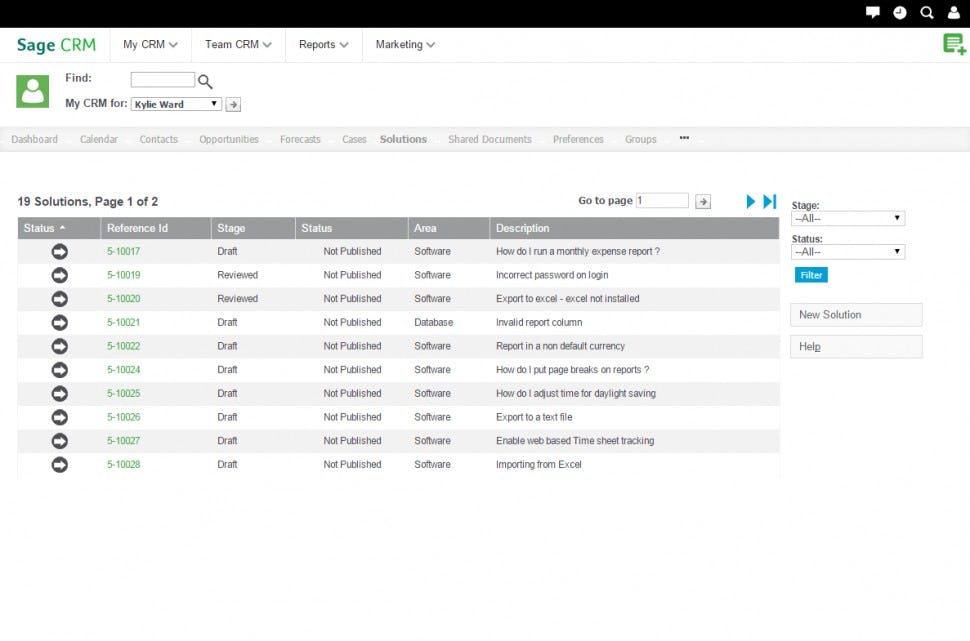Click 'Invalid report column' description
This screenshot has width=970, height=641.
point(539,322)
